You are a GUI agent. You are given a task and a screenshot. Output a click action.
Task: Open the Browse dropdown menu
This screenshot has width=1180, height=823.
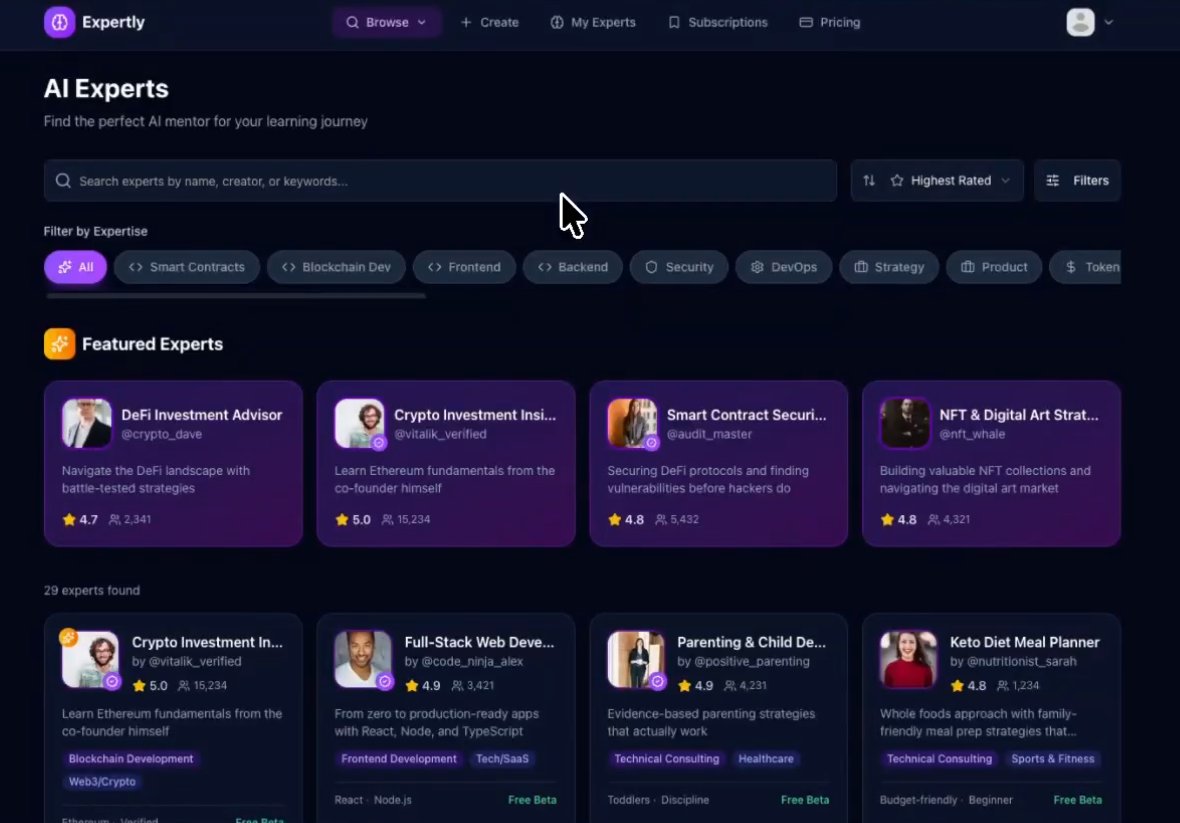(x=386, y=23)
